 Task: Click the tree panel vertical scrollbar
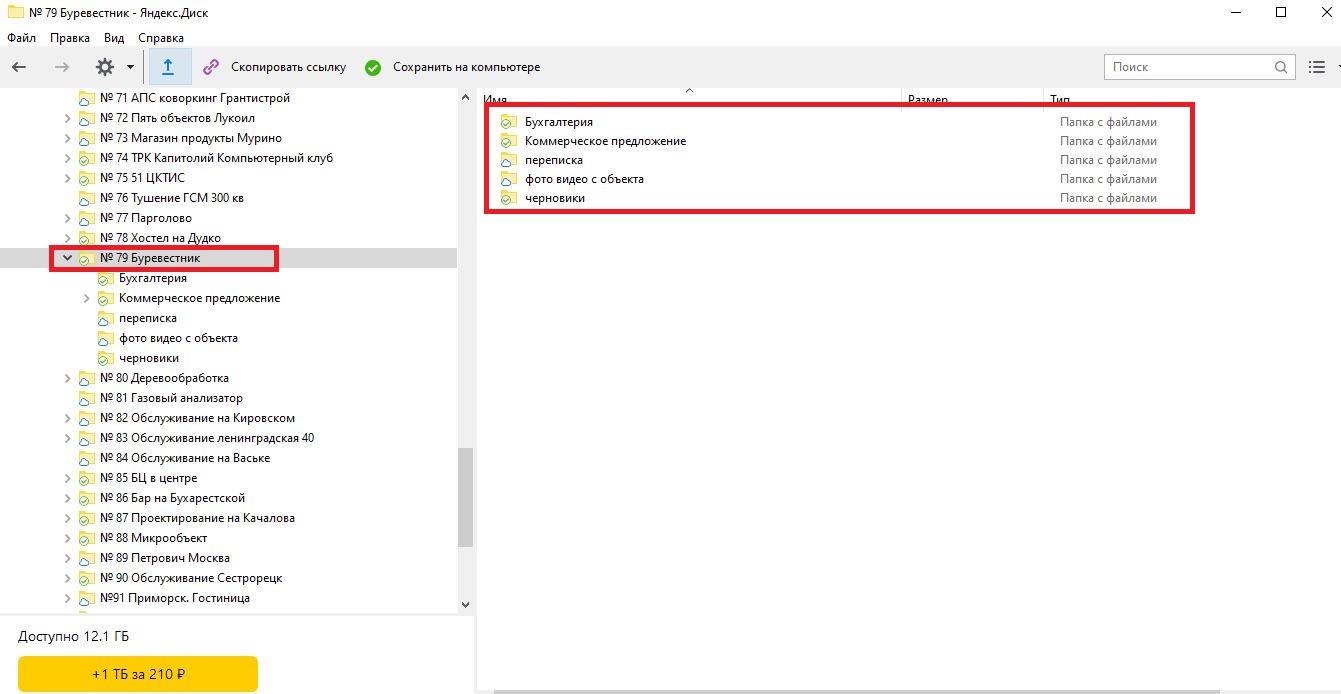click(x=465, y=497)
